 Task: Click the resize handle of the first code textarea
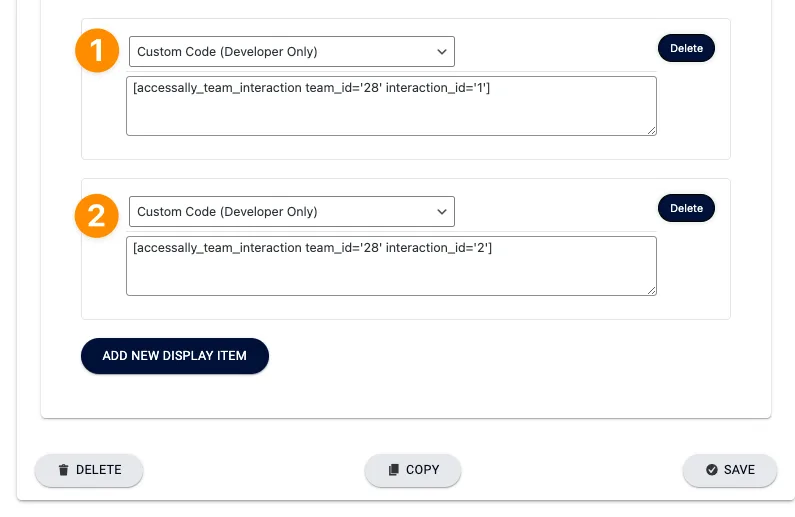tap(651, 129)
